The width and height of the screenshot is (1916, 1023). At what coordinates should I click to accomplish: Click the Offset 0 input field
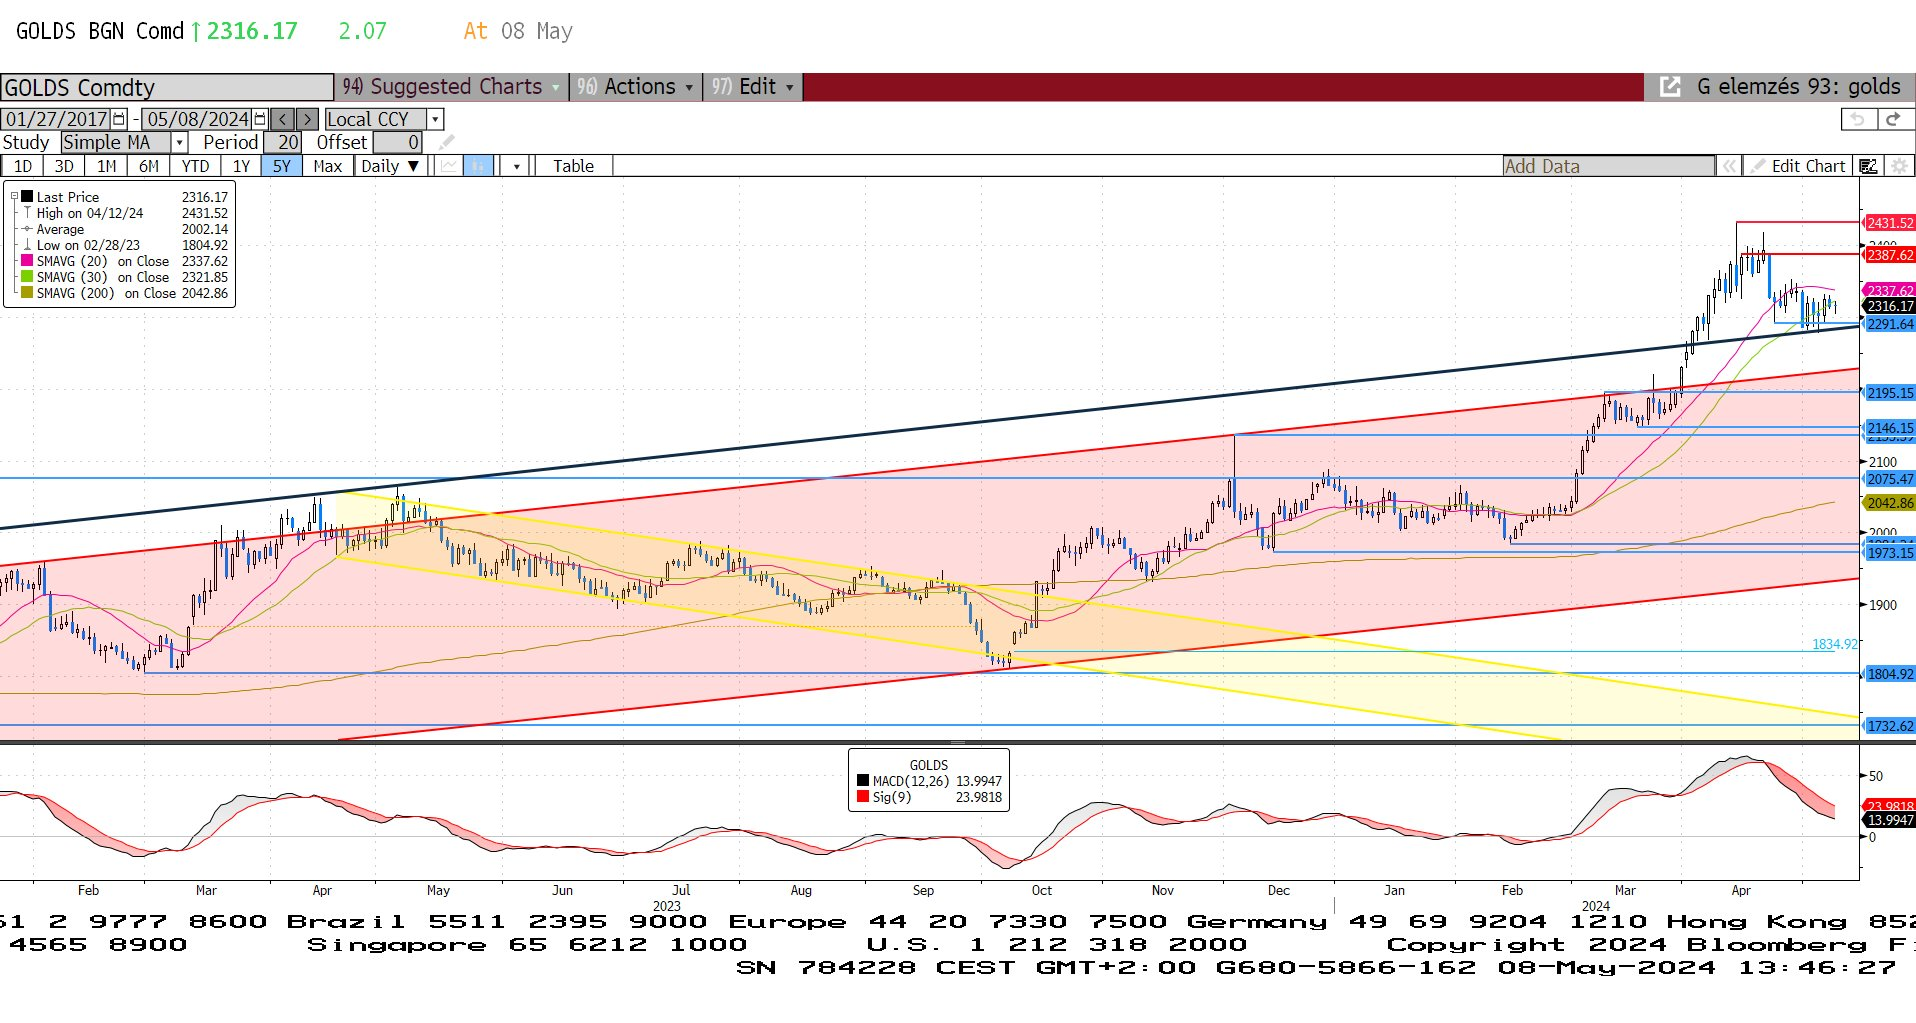pyautogui.click(x=398, y=142)
